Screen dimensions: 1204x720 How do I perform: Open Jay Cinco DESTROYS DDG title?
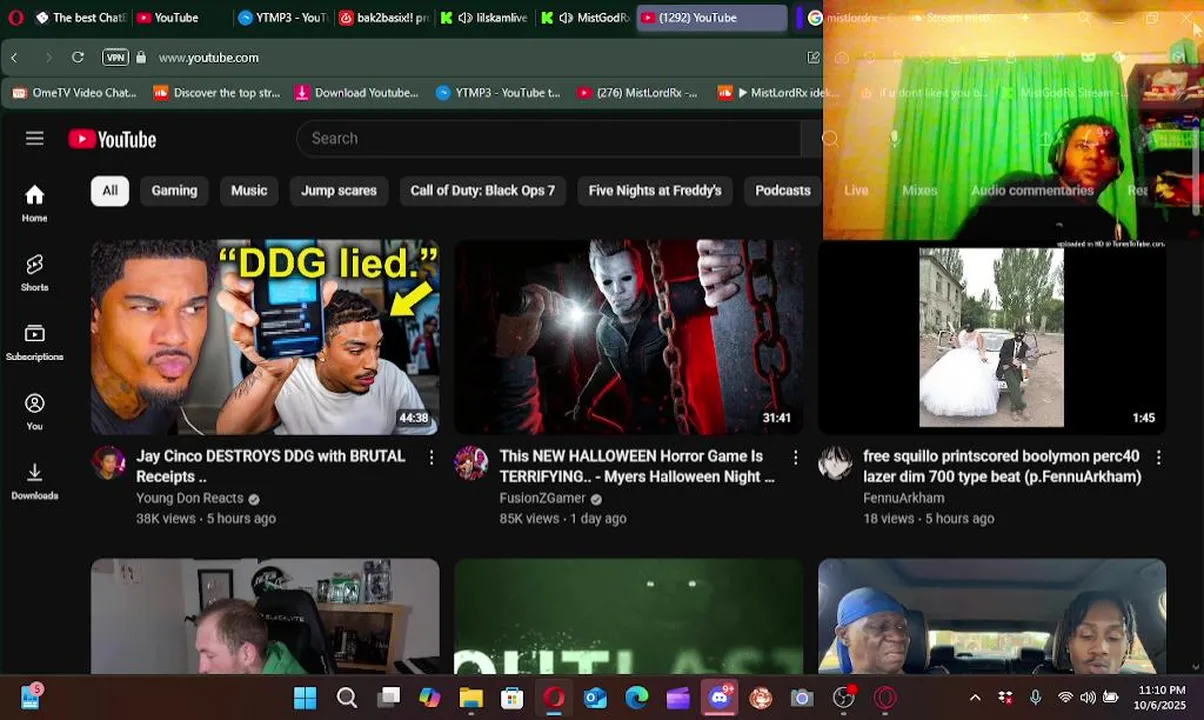[x=271, y=466]
